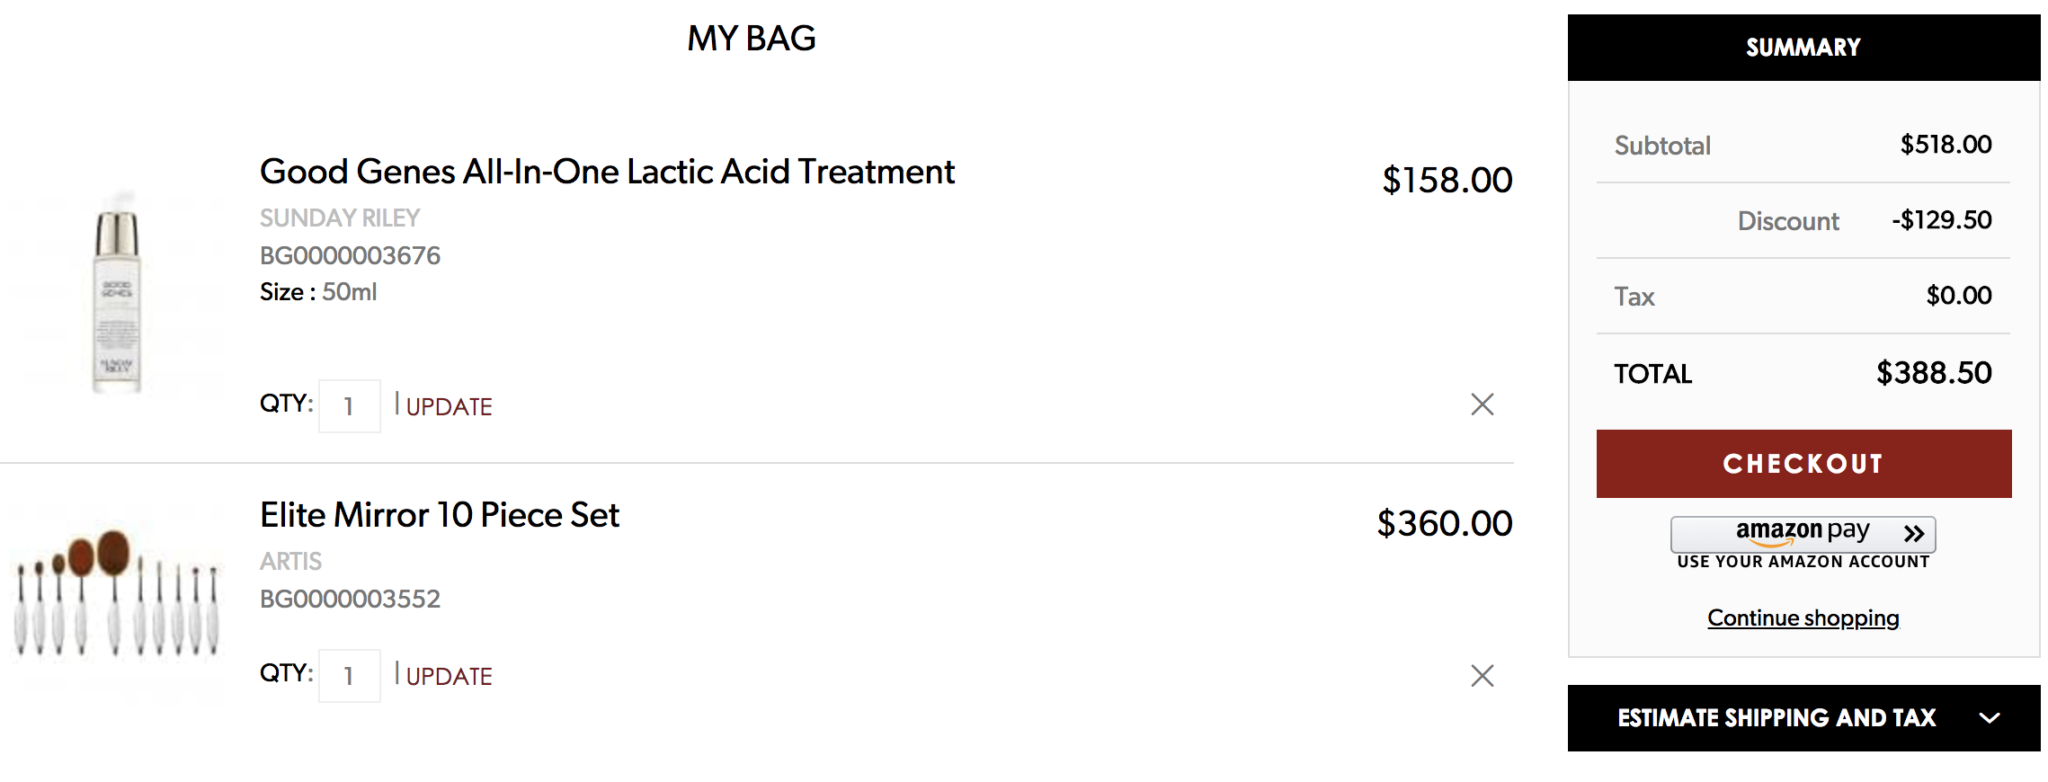This screenshot has height=782, width=2048.
Task: Select the SUNDAY RILEY brand name
Action: tap(340, 218)
